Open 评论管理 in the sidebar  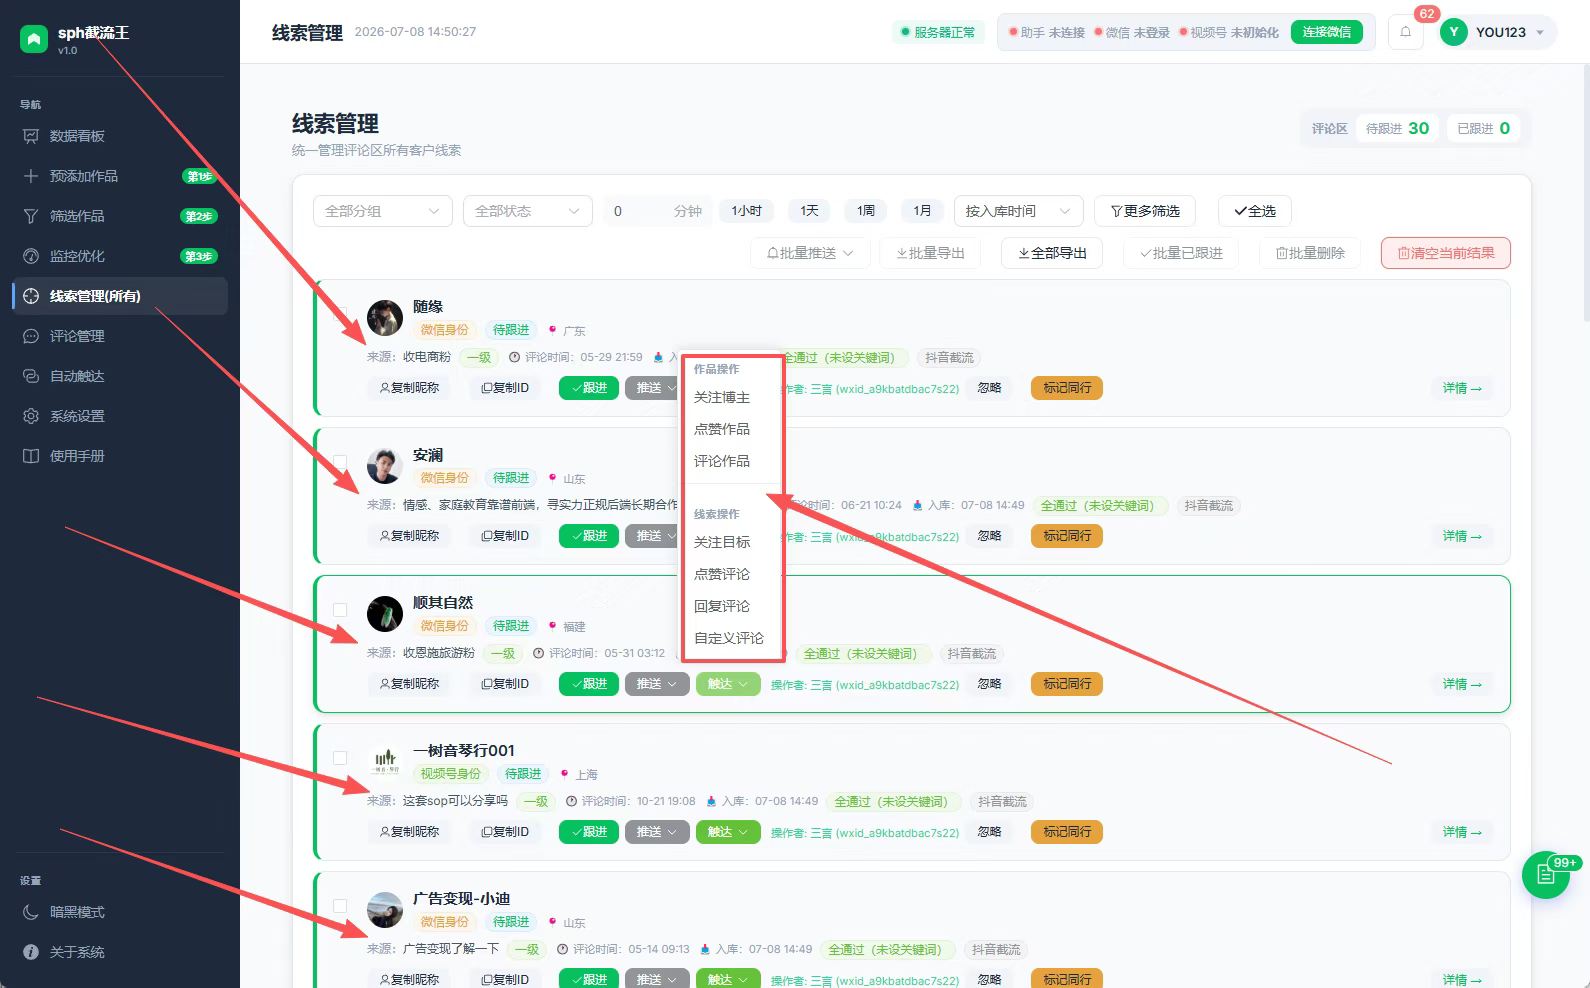120,336
